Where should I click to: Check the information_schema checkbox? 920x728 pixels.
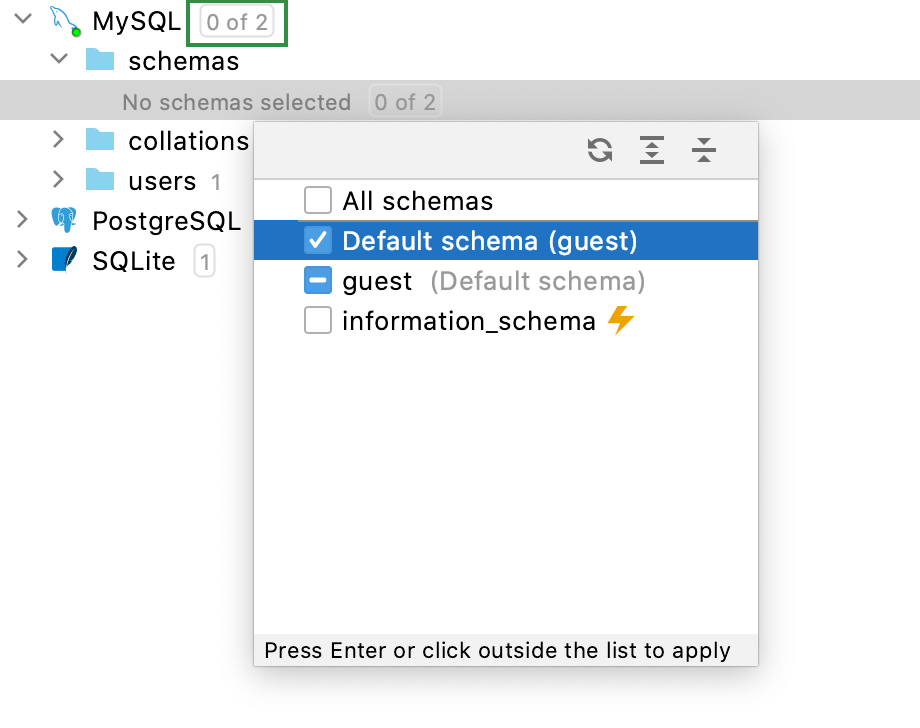318,321
